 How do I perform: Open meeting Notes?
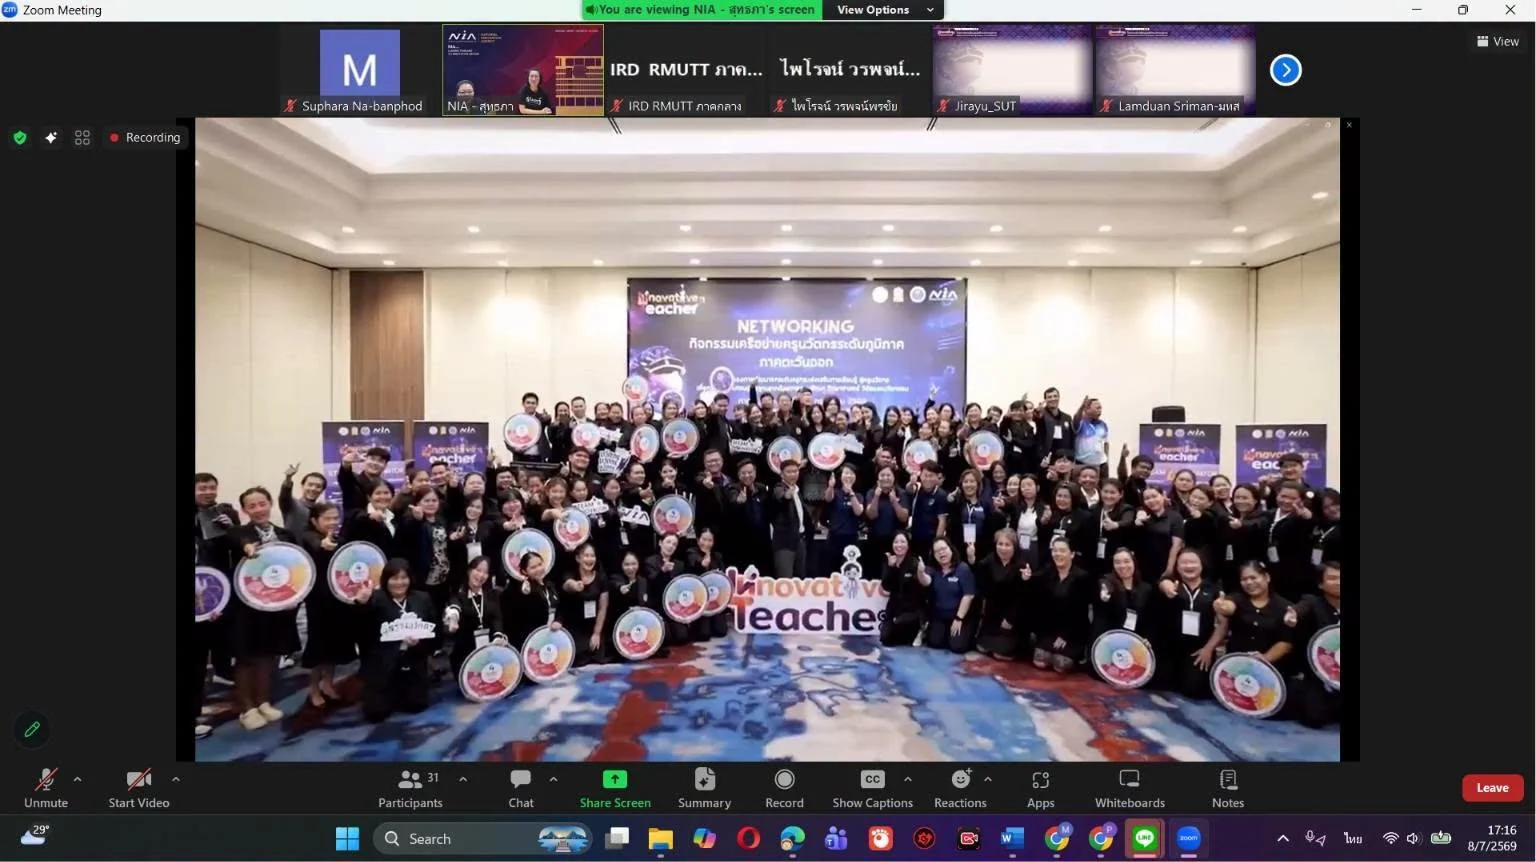point(1228,788)
